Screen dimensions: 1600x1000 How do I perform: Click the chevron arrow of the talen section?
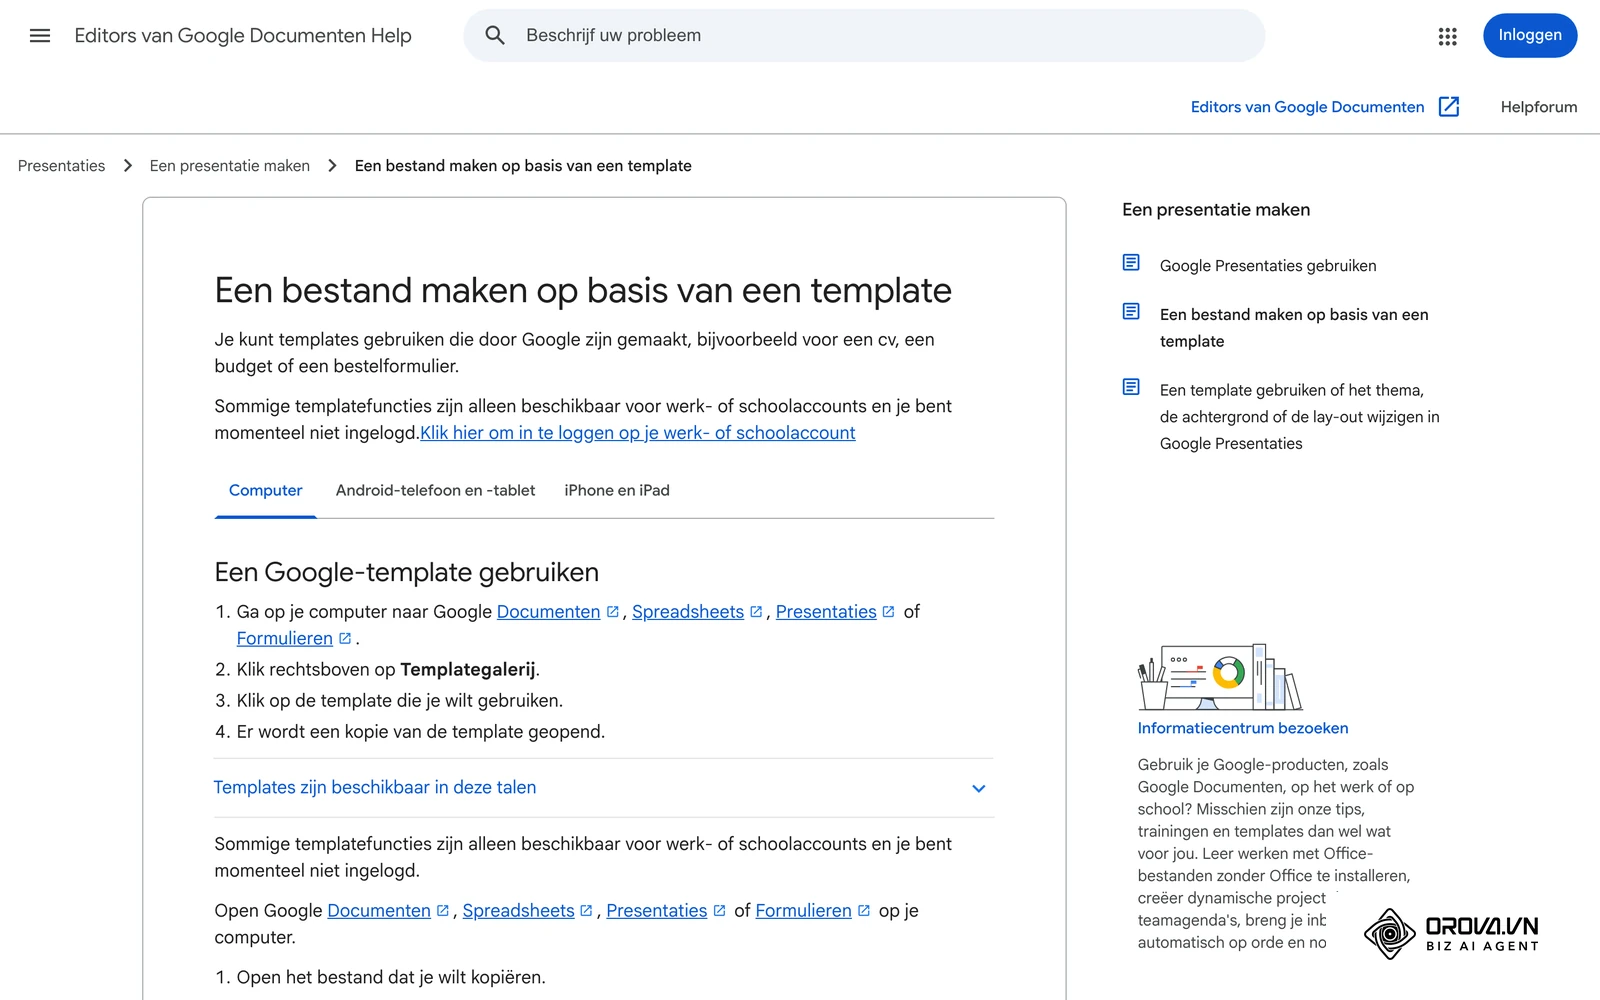[979, 789]
